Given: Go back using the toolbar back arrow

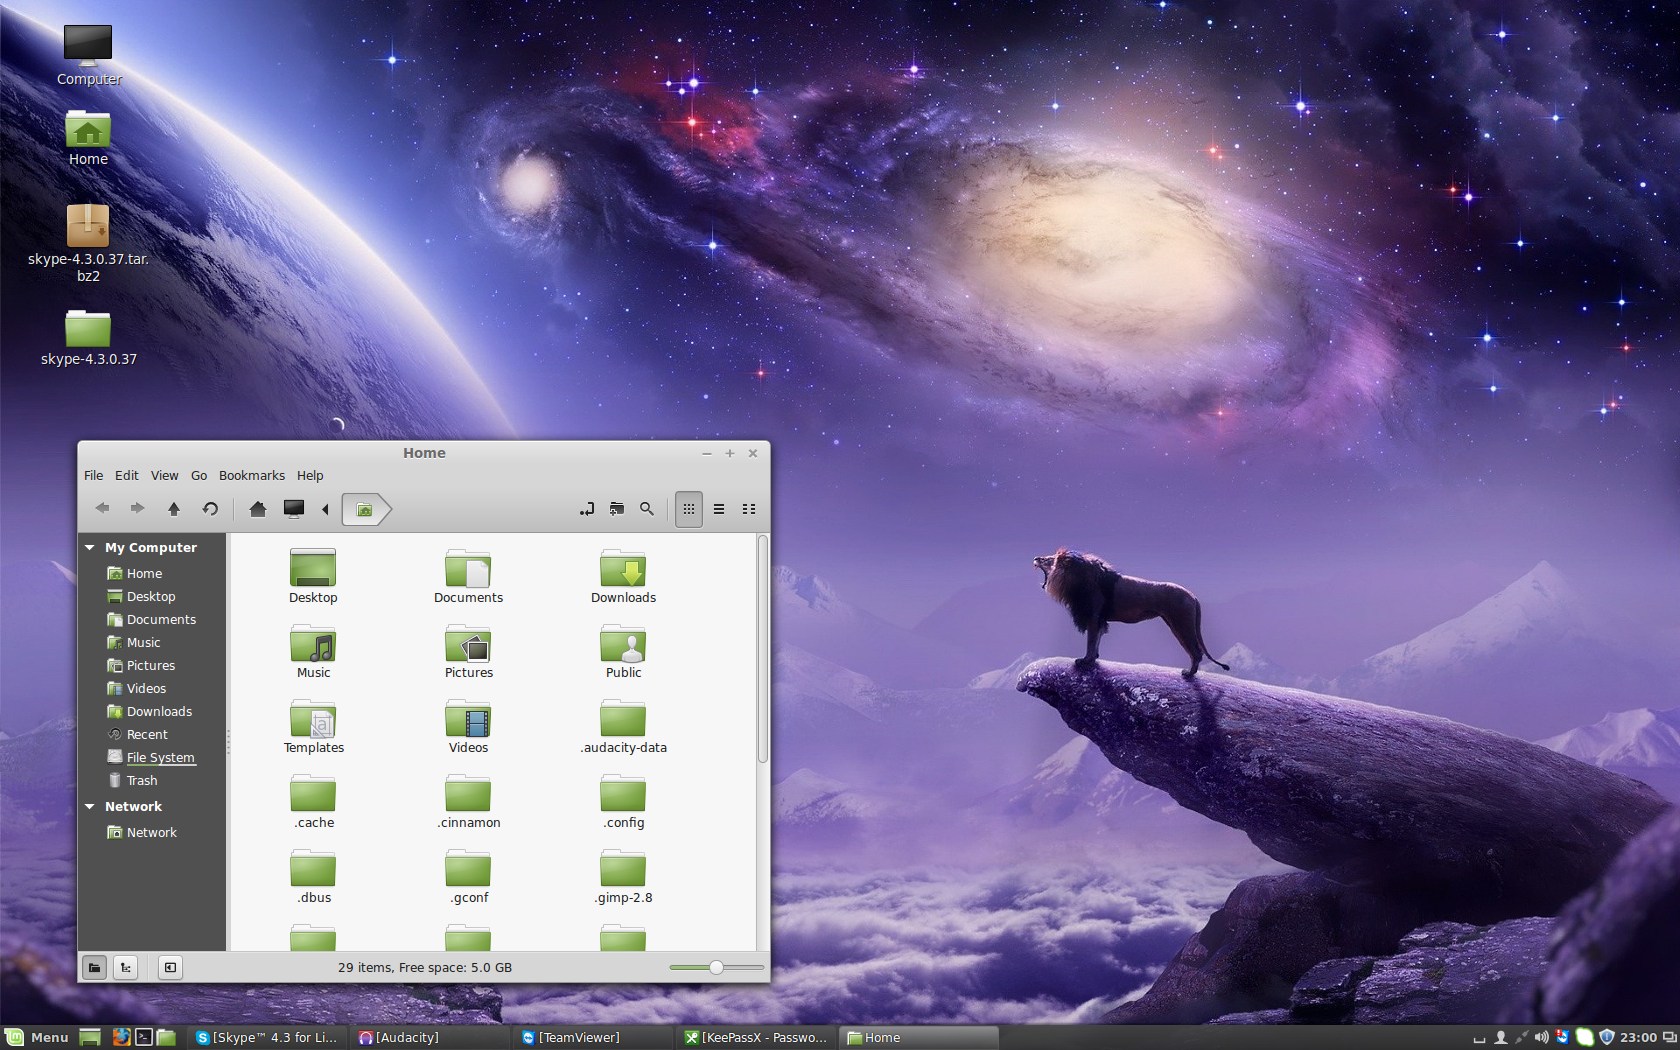Looking at the screenshot, I should [x=102, y=509].
